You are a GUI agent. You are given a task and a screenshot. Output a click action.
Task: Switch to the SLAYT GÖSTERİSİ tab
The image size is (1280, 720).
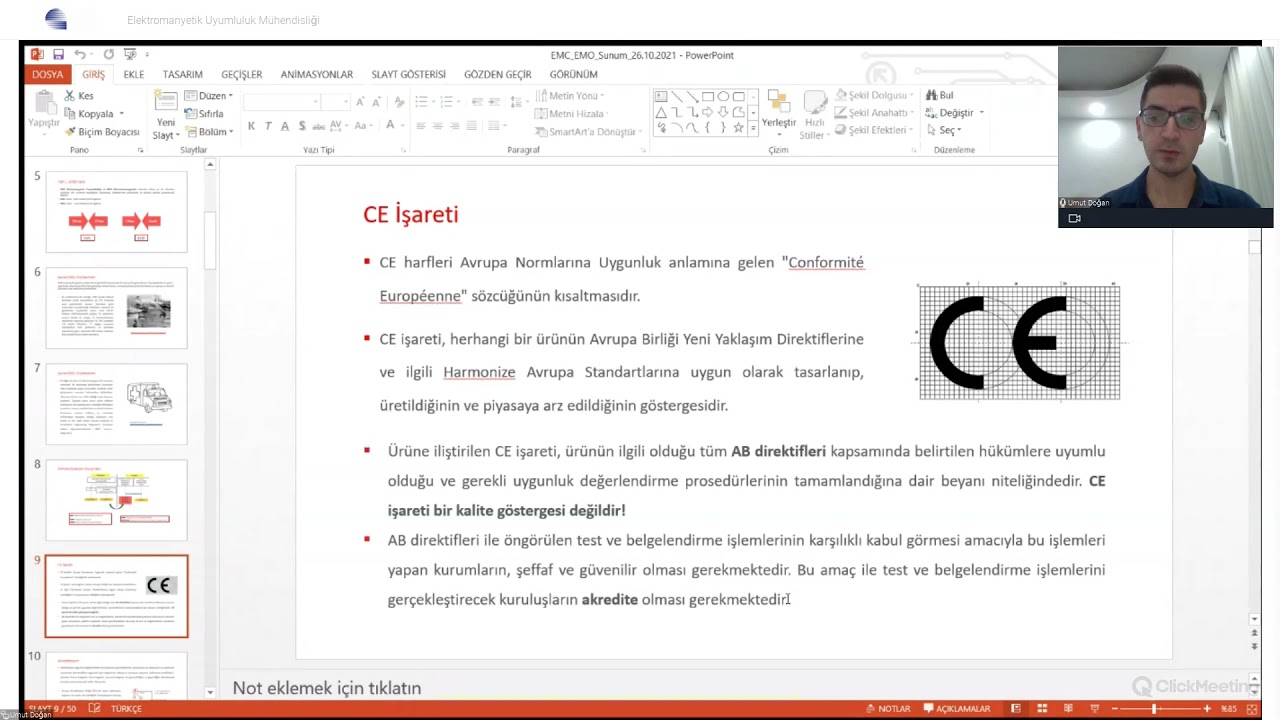[x=409, y=74]
